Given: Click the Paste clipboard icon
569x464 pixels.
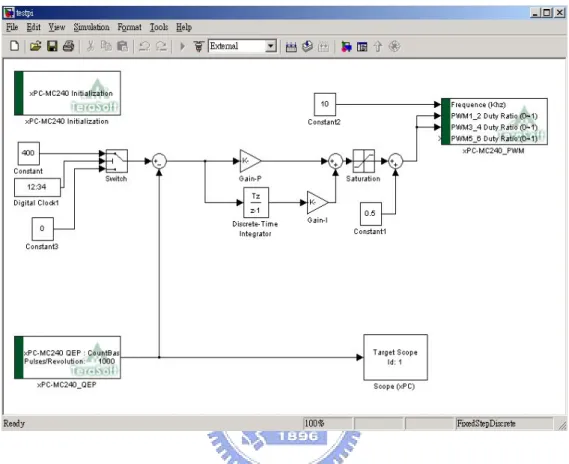Looking at the screenshot, I should pyautogui.click(x=122, y=46).
